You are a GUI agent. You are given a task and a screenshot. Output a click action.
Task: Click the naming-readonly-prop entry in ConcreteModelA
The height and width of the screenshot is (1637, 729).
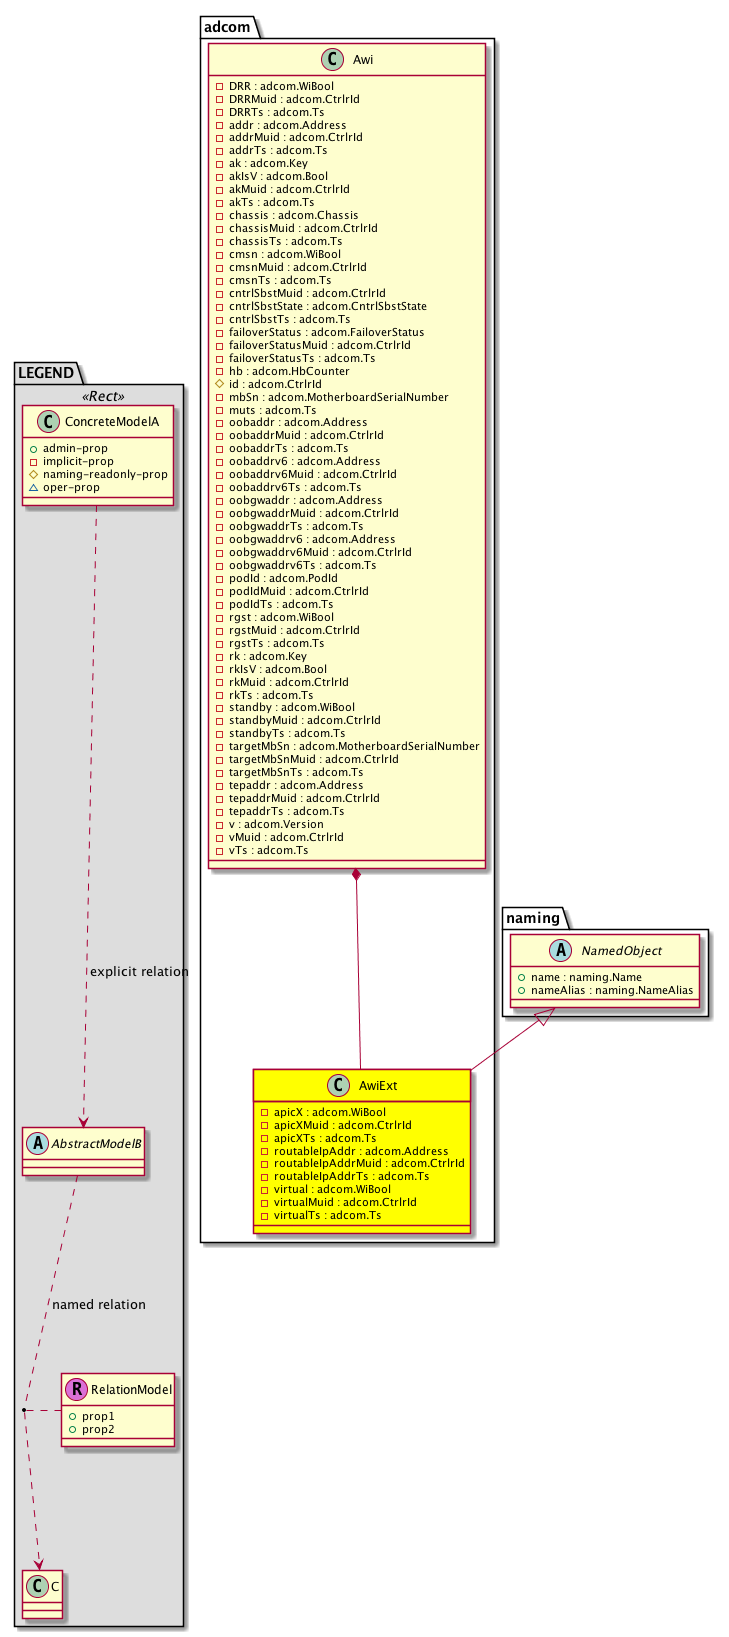pos(105,475)
